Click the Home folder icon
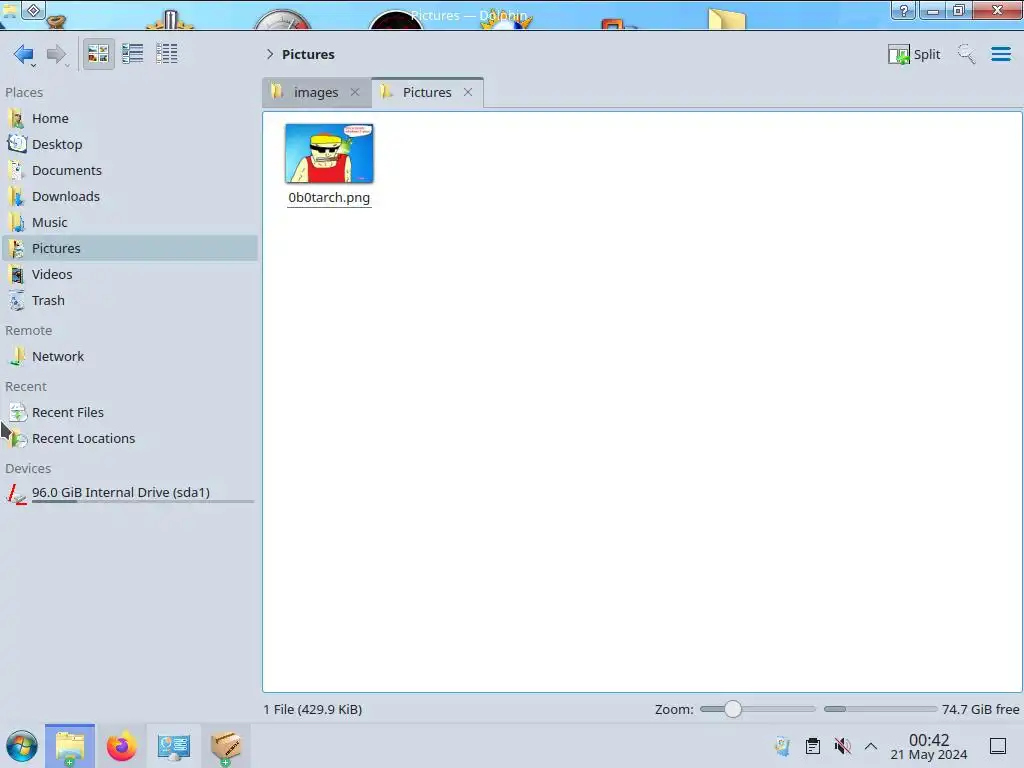This screenshot has height=768, width=1024. click(16, 118)
